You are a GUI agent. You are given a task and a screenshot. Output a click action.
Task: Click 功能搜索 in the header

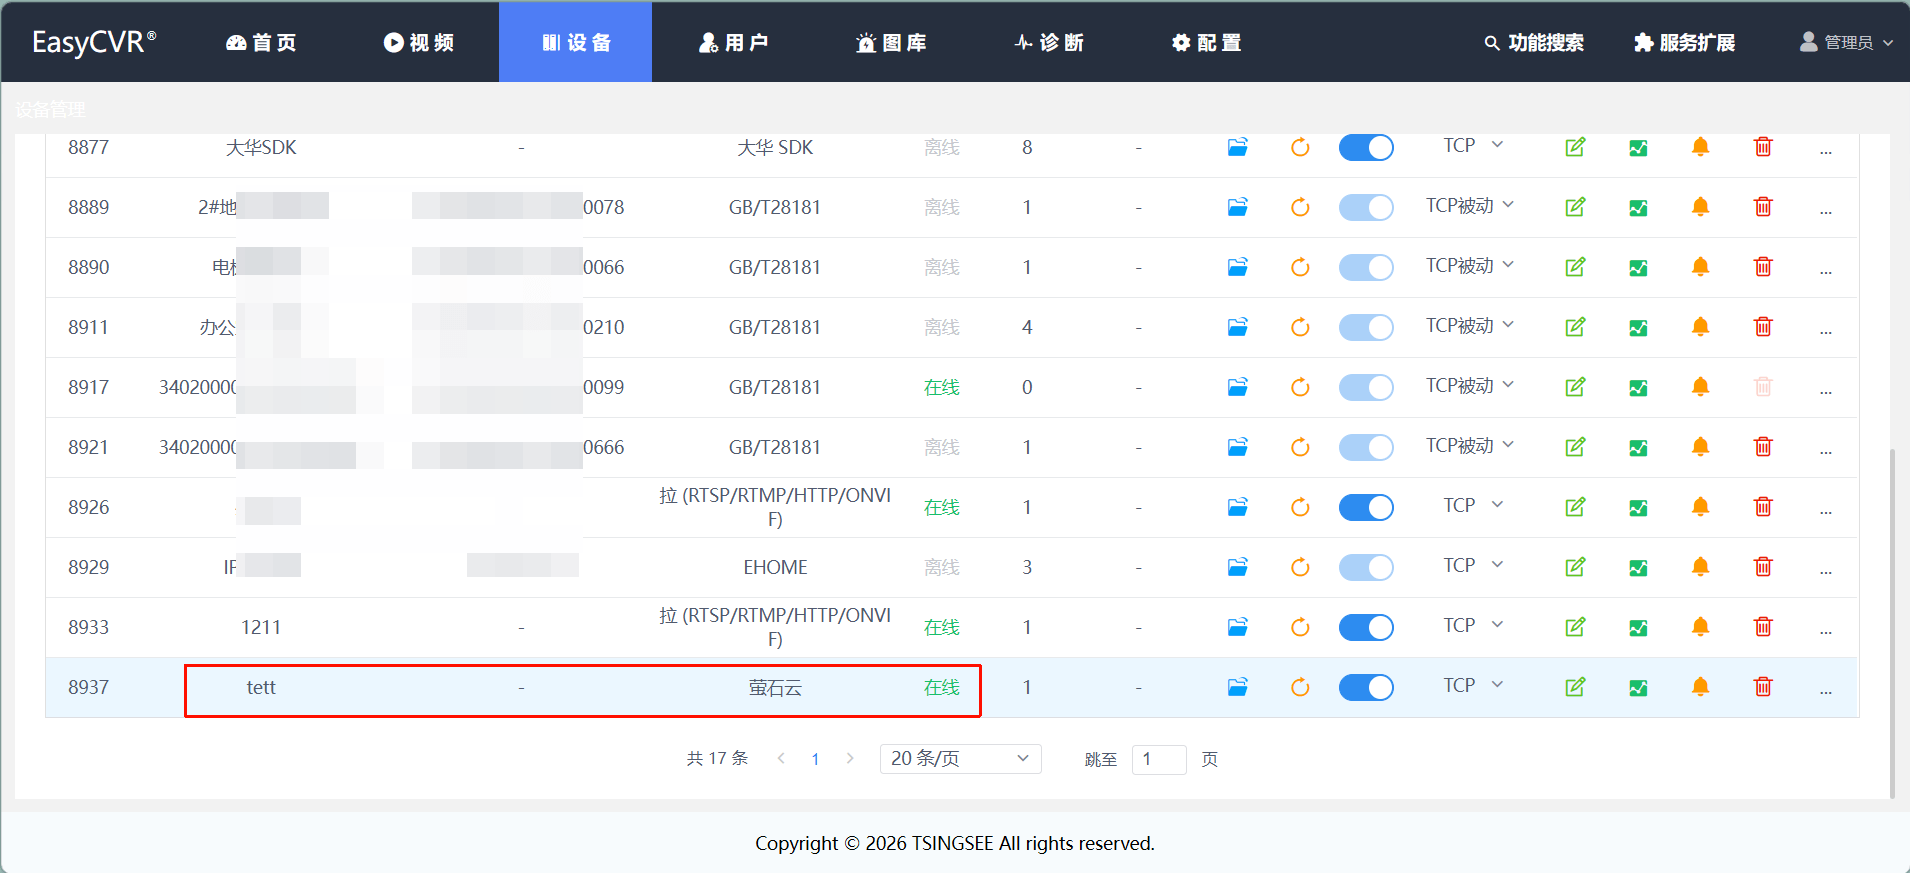click(1534, 42)
